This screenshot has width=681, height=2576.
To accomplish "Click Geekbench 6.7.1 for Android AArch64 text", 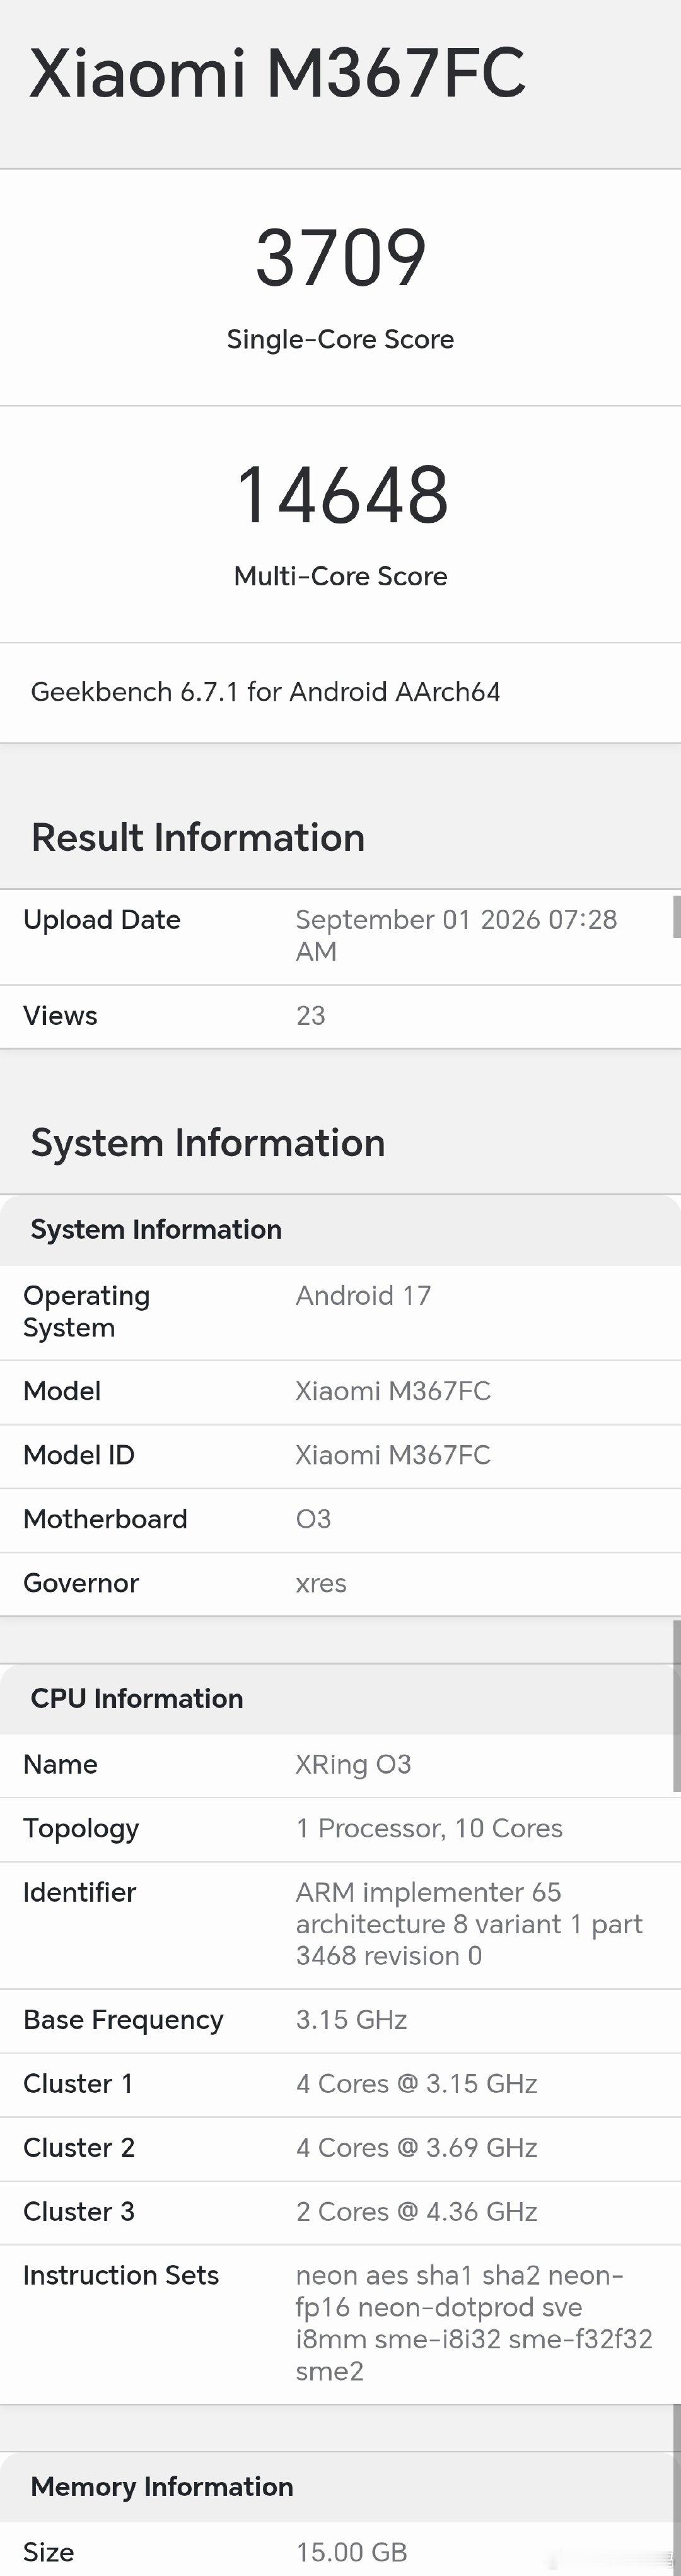I will (x=265, y=692).
